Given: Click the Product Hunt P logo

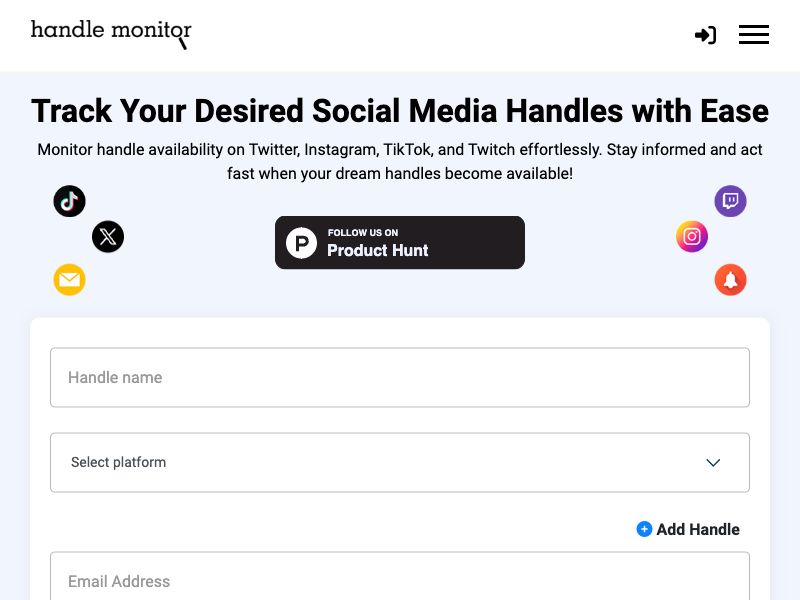Looking at the screenshot, I should point(301,243).
